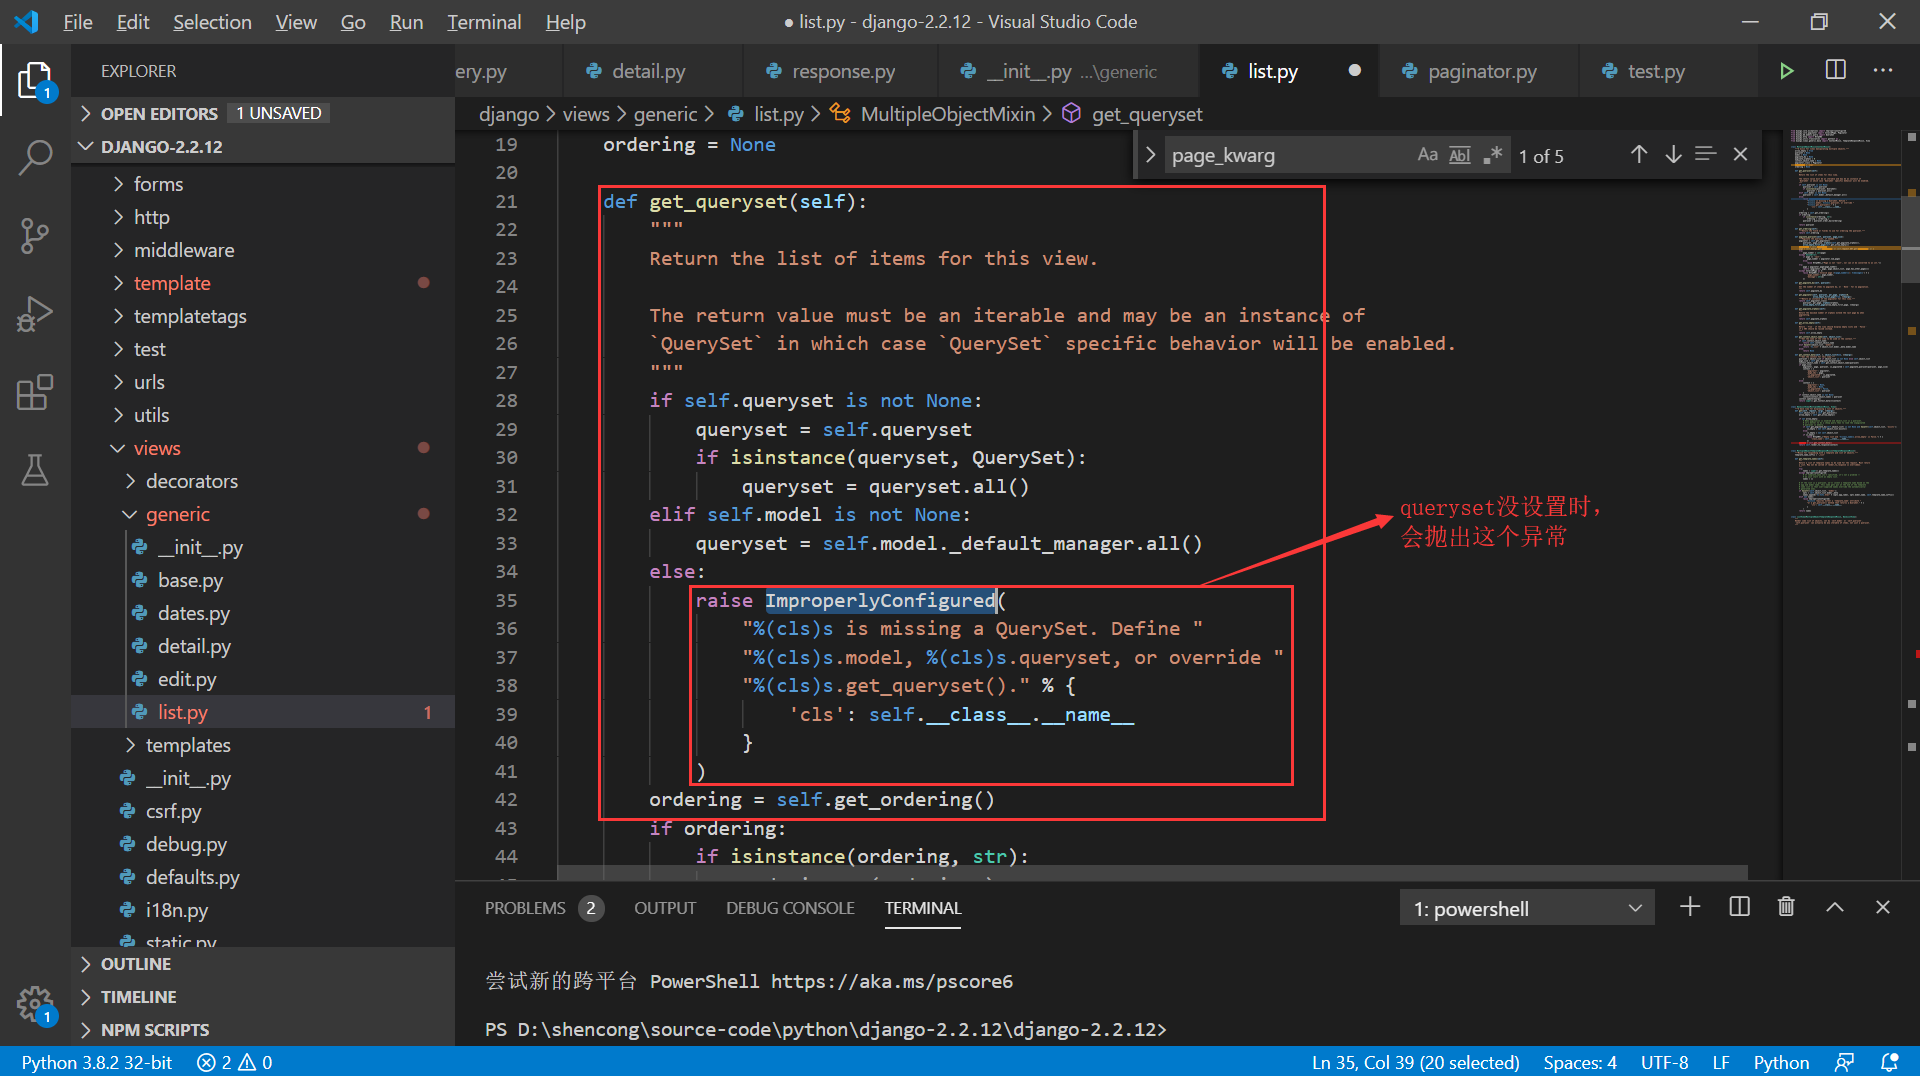Open the Test flask view
This screenshot has height=1076, width=1920.
(x=35, y=470)
